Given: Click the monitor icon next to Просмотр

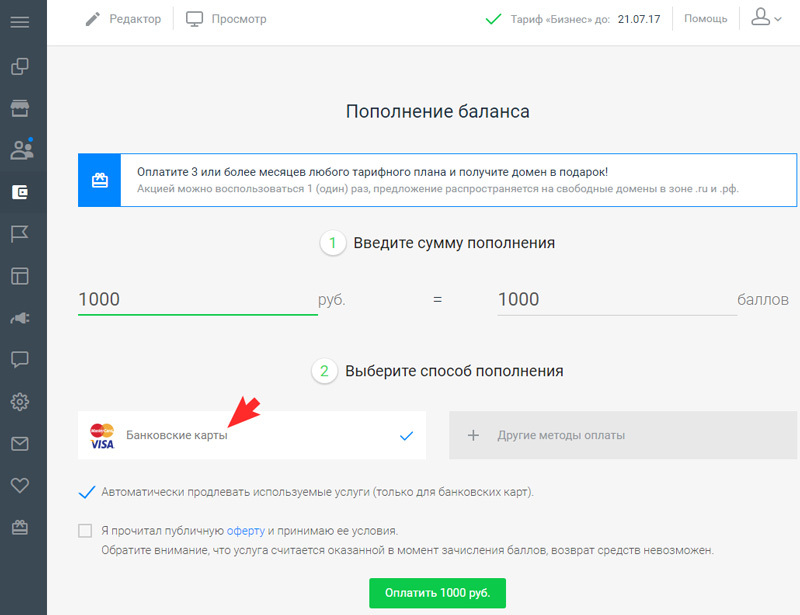Looking at the screenshot, I should pyautogui.click(x=194, y=19).
